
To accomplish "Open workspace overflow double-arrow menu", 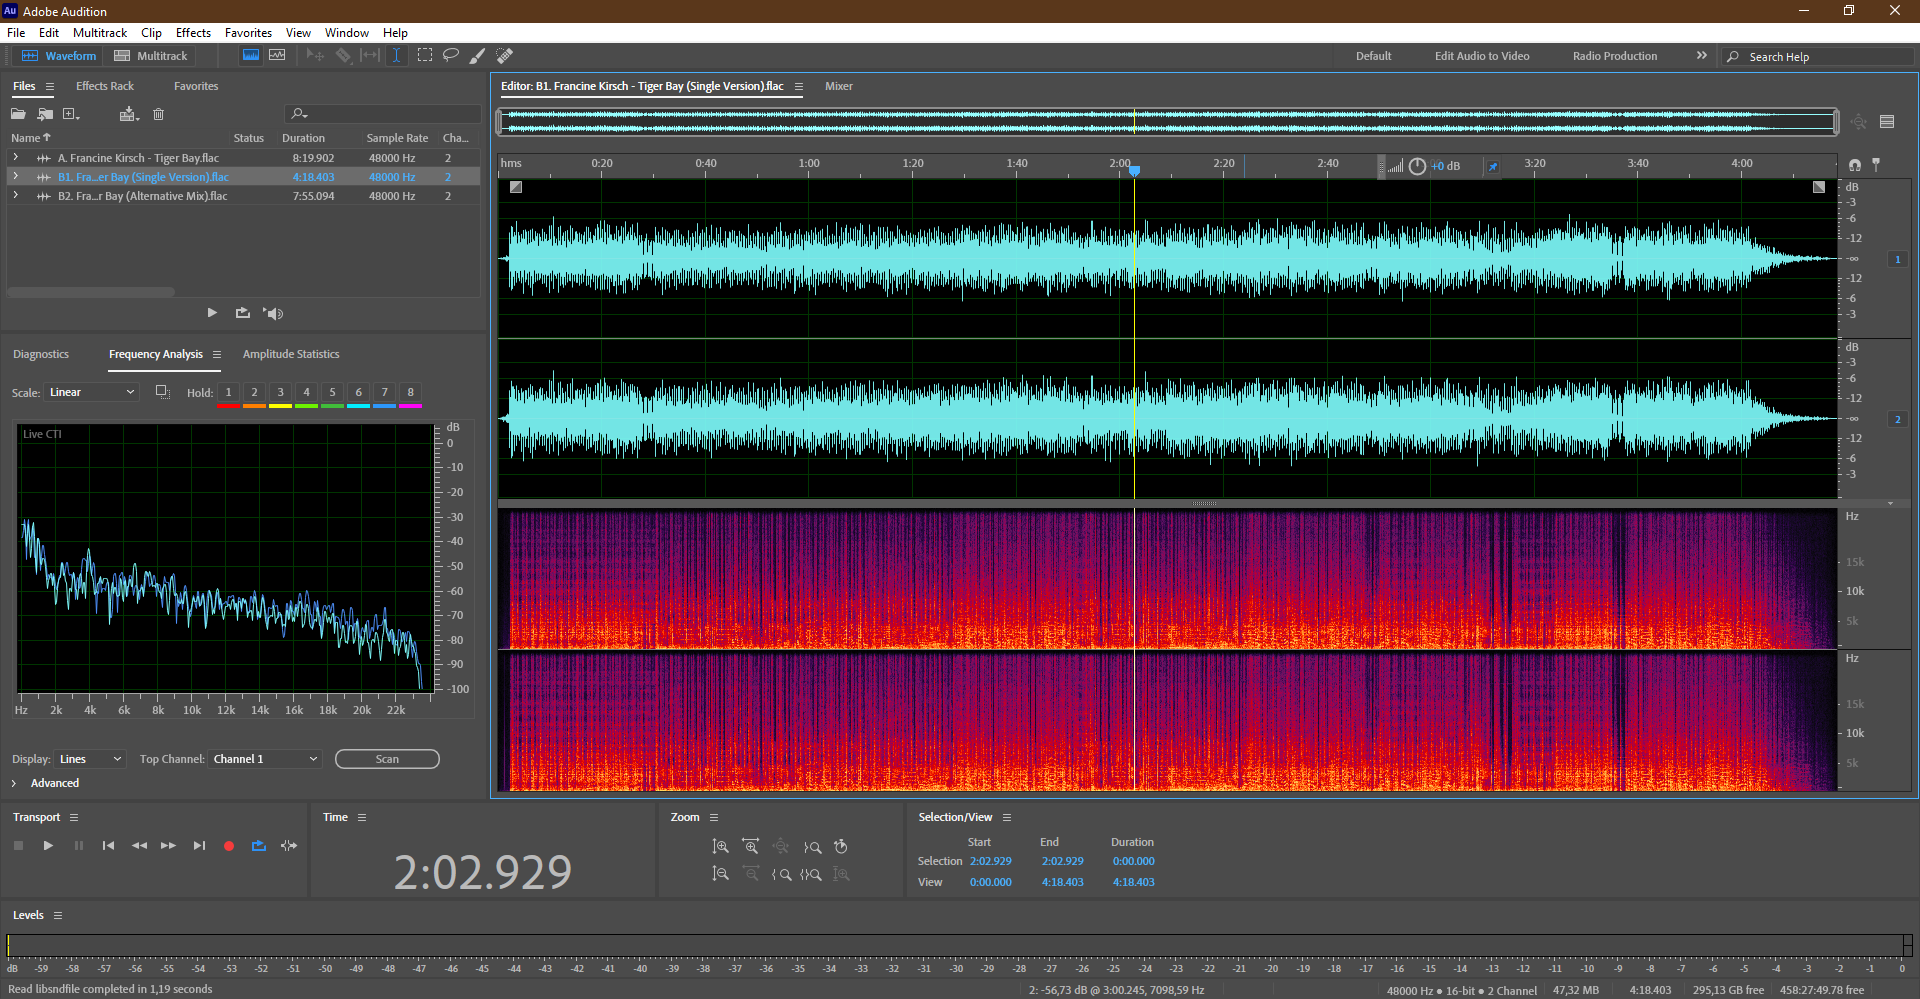I will click(1702, 56).
